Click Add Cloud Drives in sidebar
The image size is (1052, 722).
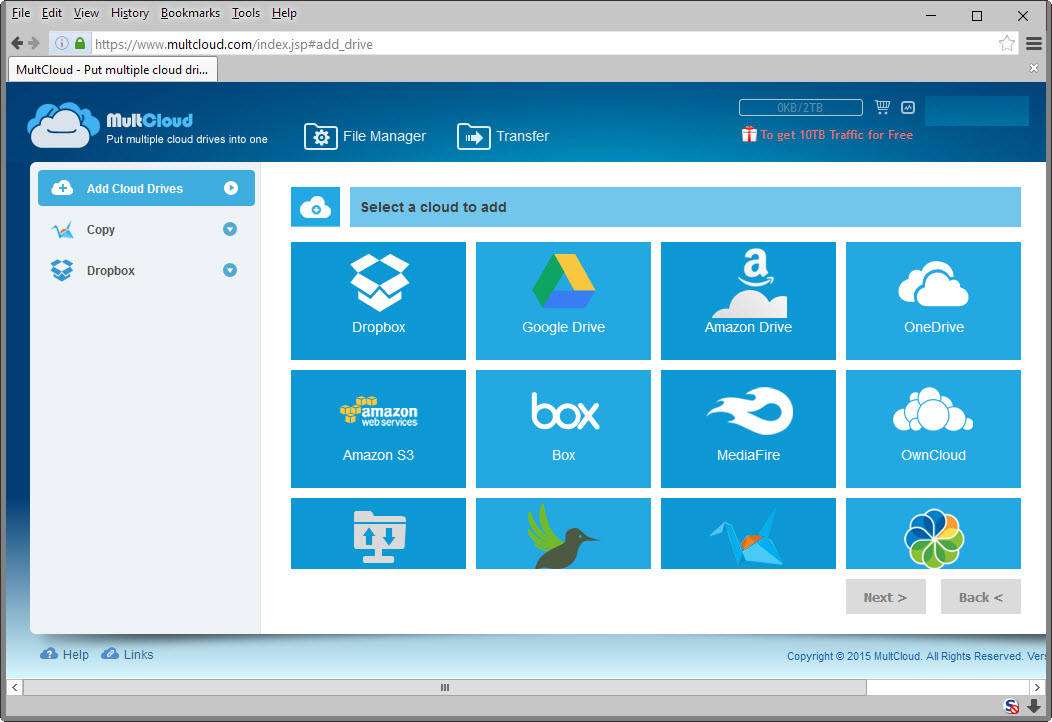click(146, 188)
